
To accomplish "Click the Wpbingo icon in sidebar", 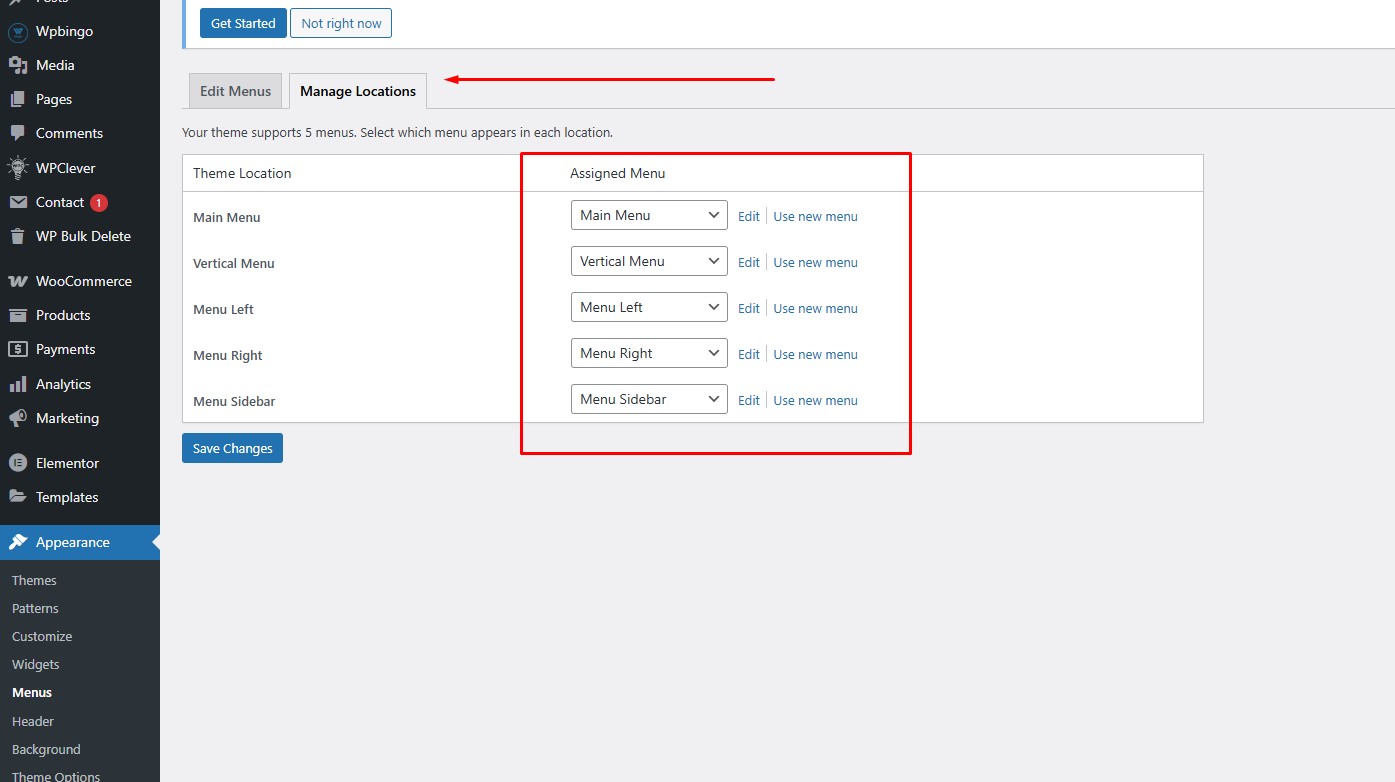I will pos(17,31).
